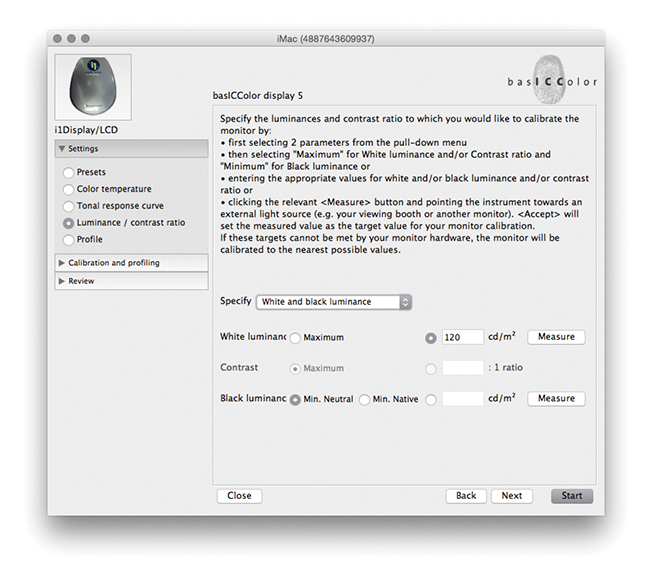652x580 pixels.
Task: Select the Presets radio option
Action: 68,173
